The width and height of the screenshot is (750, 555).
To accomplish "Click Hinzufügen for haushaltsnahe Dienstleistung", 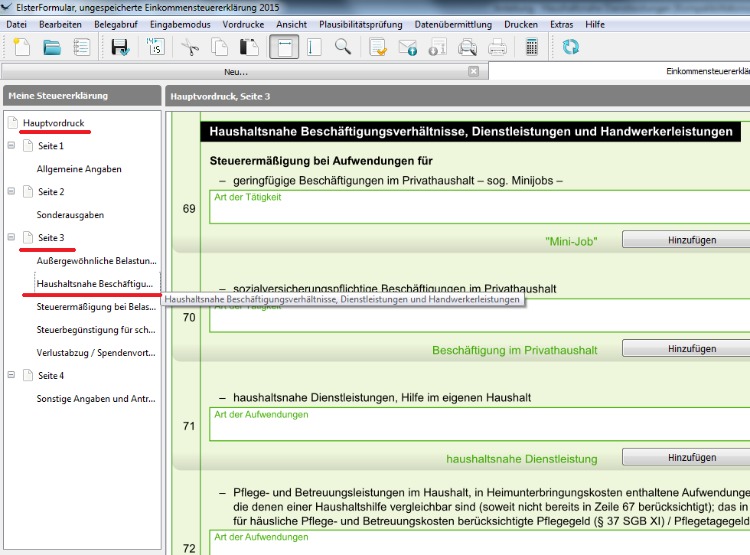I will coord(686,457).
